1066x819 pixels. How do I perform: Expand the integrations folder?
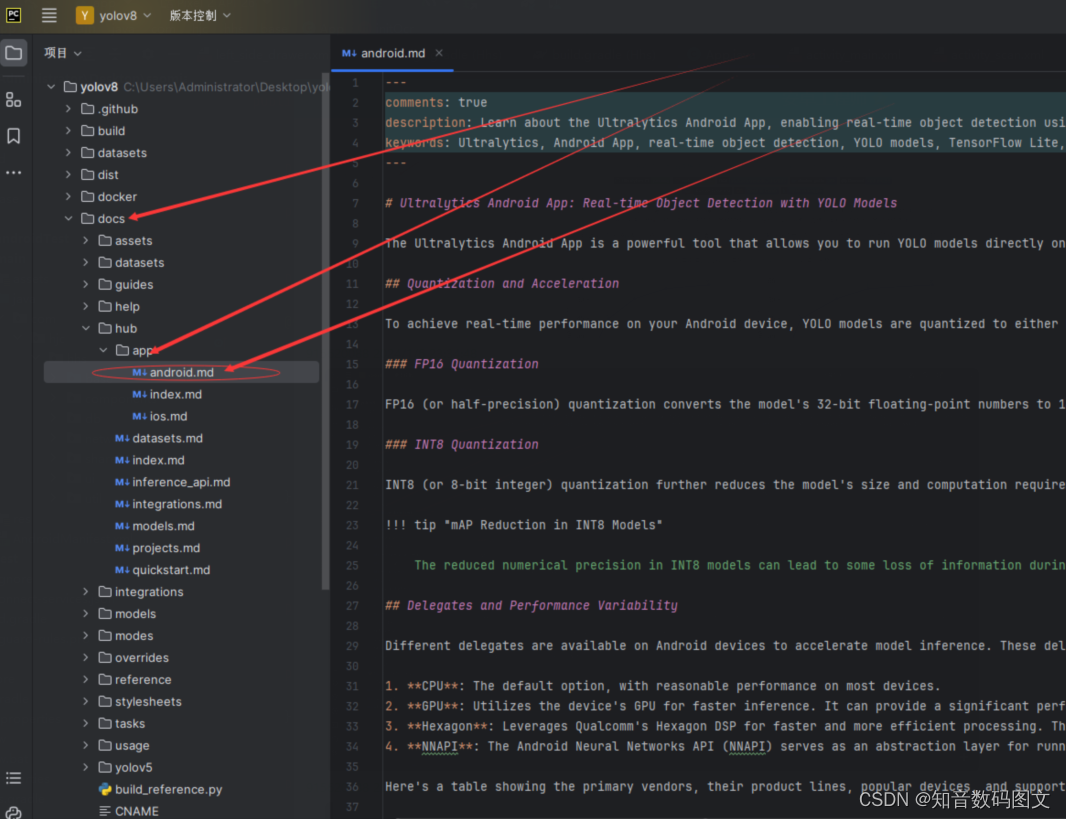[x=86, y=592]
